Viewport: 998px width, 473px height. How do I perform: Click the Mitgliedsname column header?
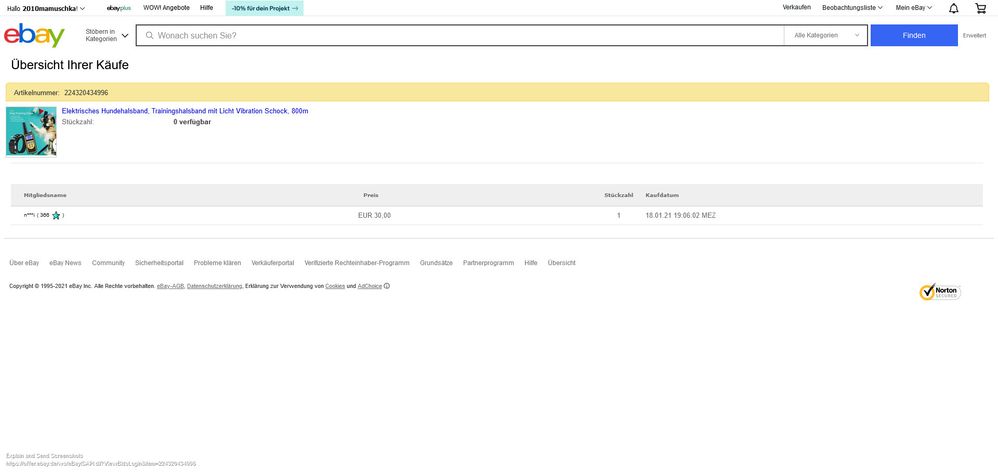(x=45, y=195)
